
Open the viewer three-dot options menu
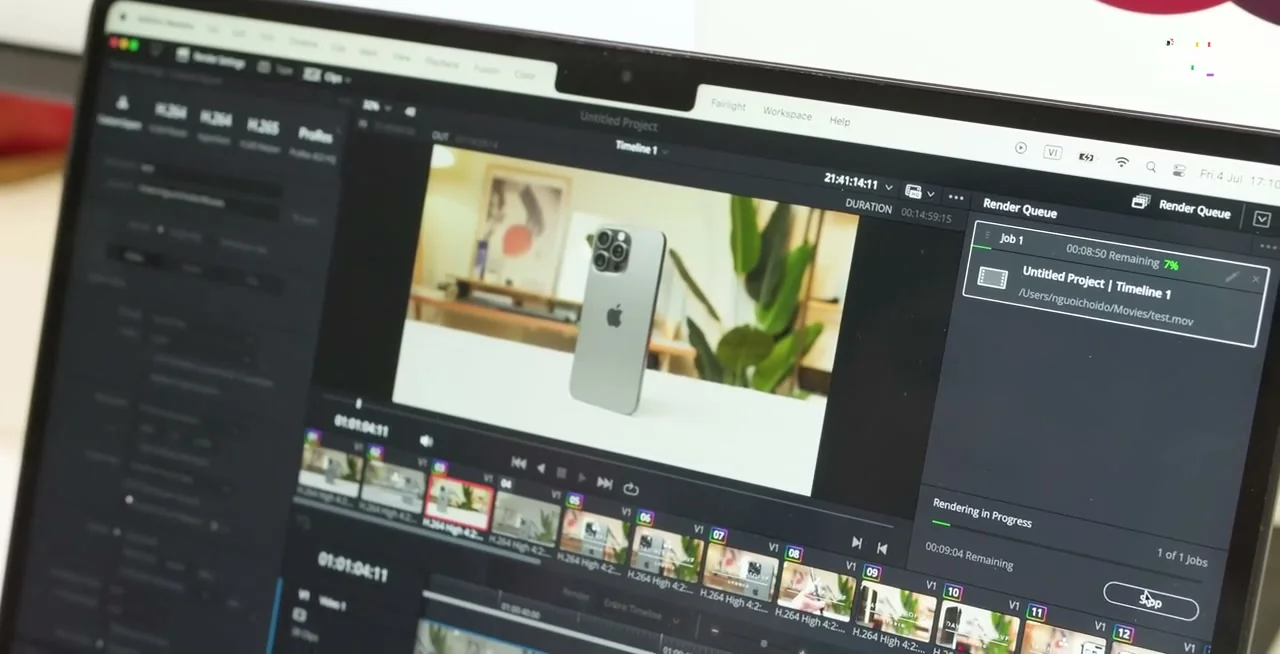point(955,197)
